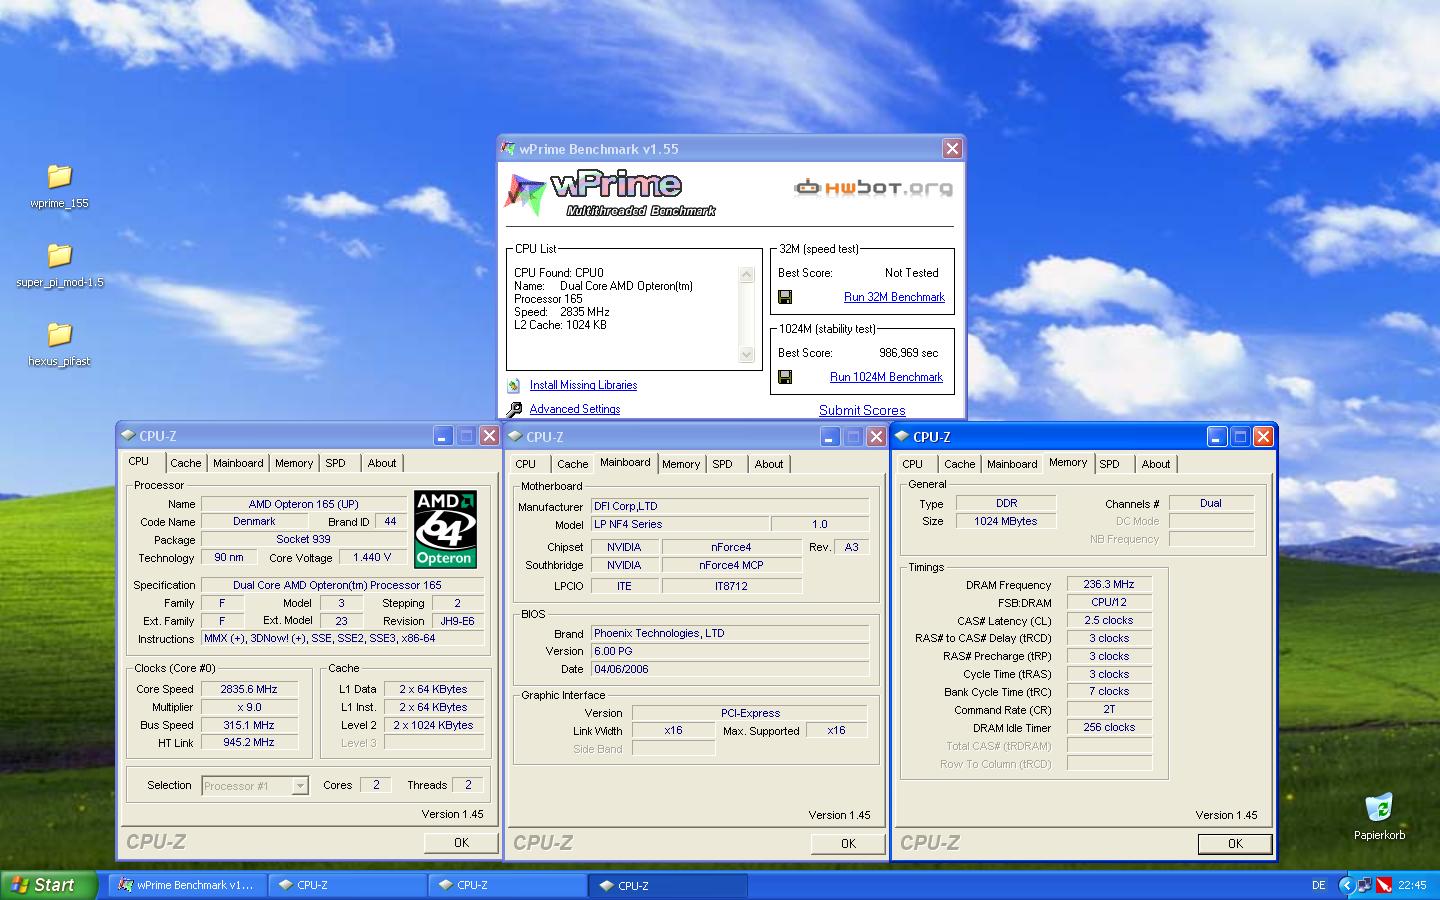Select the third CPU-Z taskbar button
Image resolution: width=1440 pixels, height=900 pixels.
pos(668,885)
